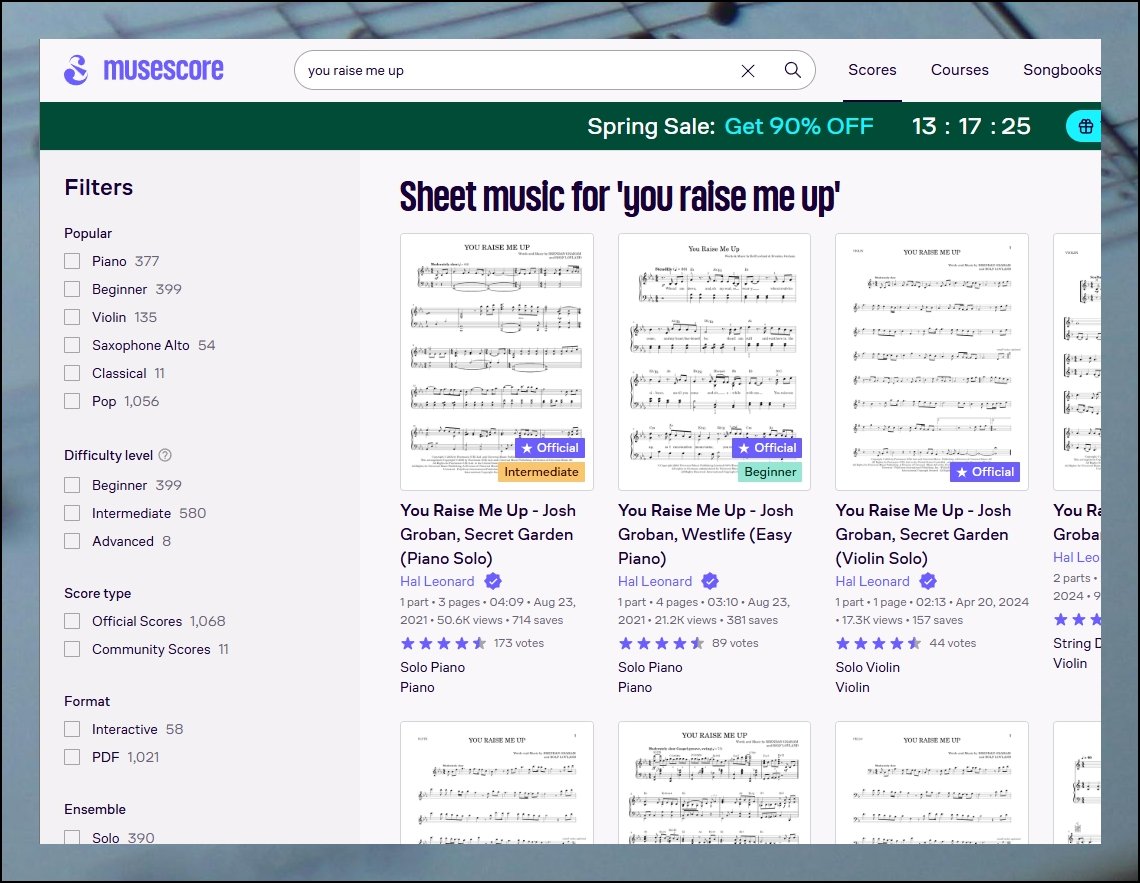The width and height of the screenshot is (1140, 883).
Task: Switch to the Courses tab
Action: pos(960,70)
